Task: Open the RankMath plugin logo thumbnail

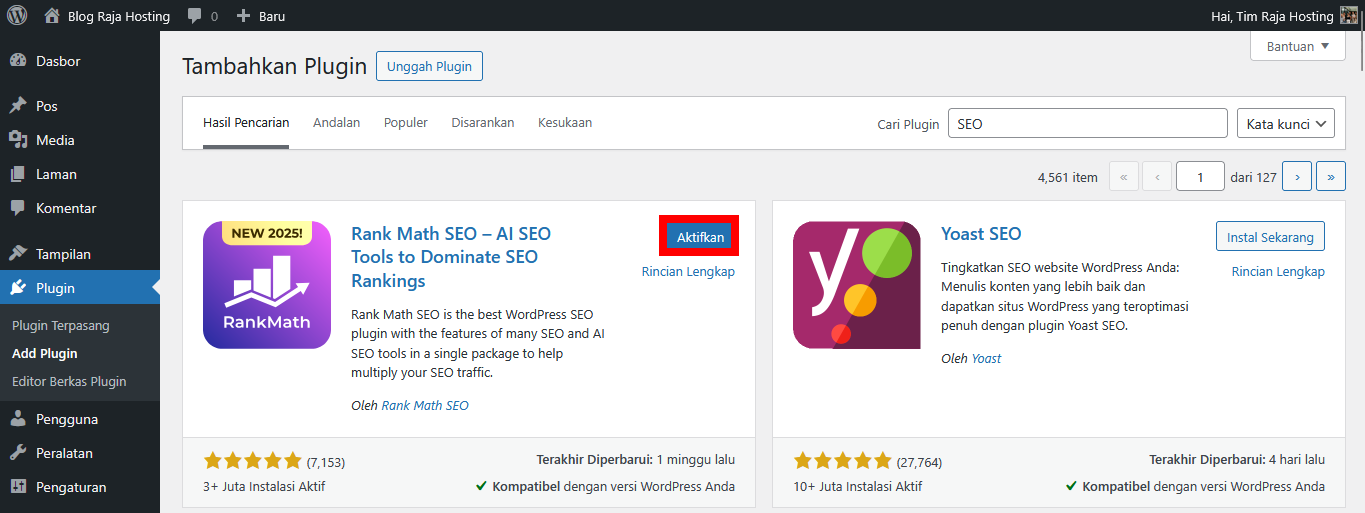Action: (x=267, y=285)
